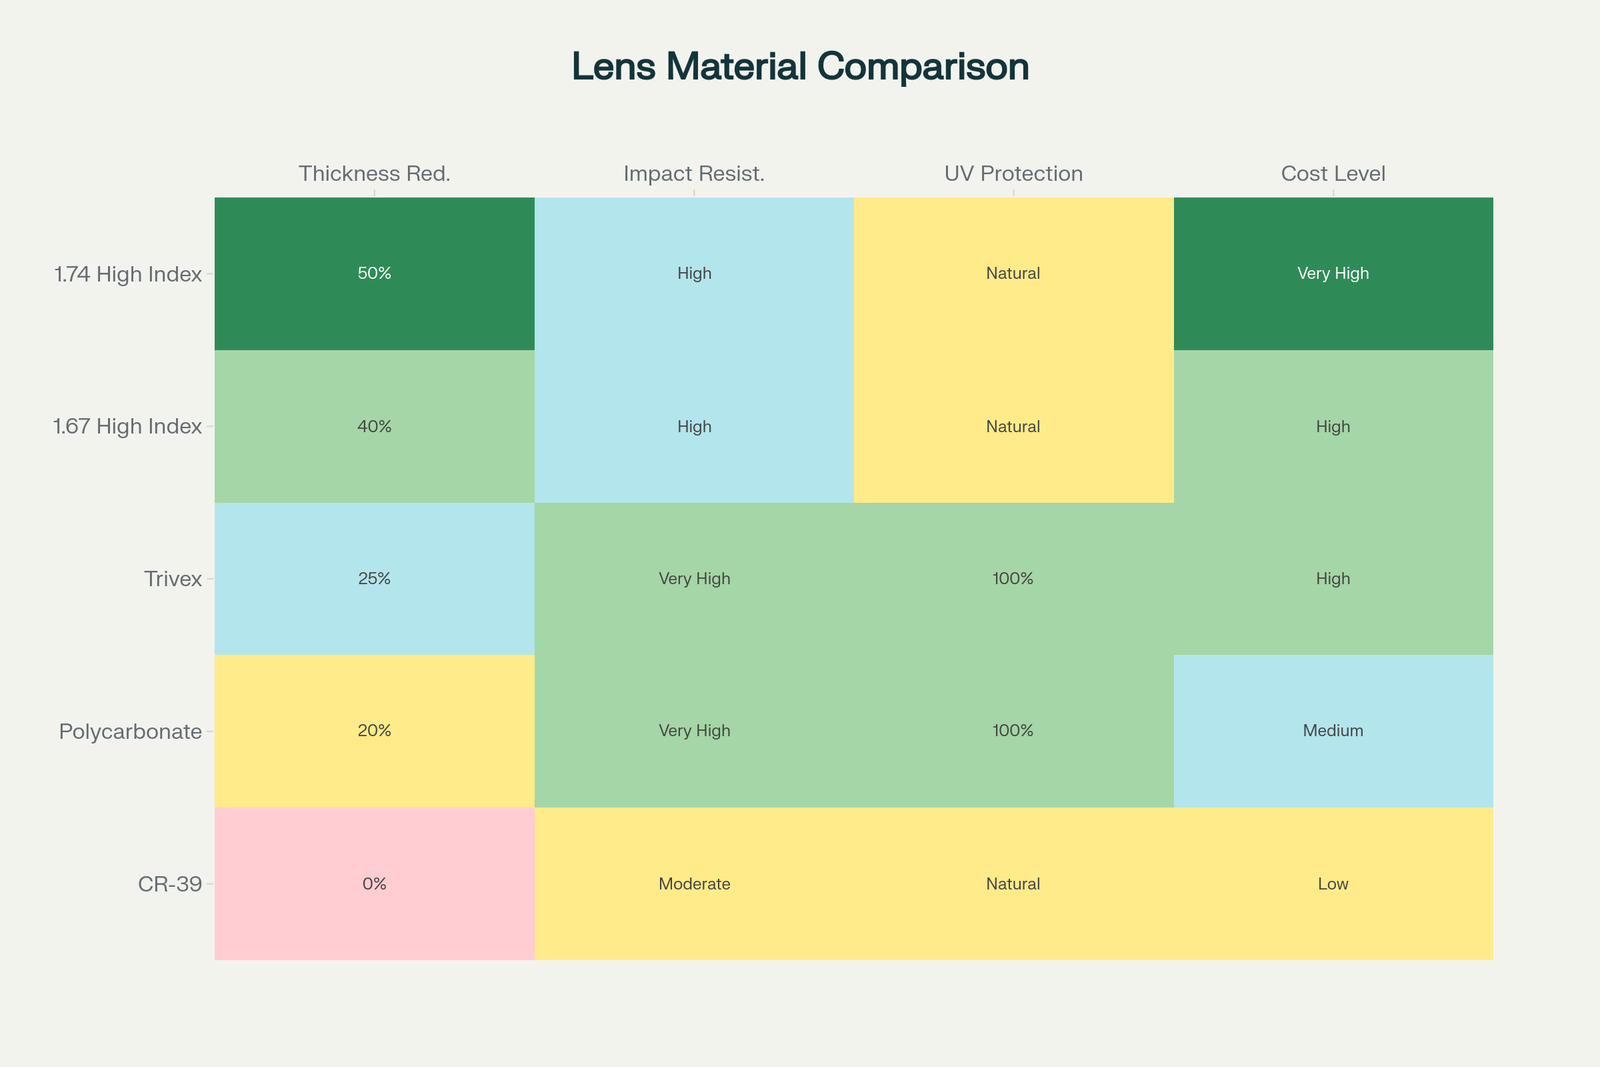Image resolution: width=1600 pixels, height=1067 pixels.
Task: Select the 1.74 High Index row label
Action: click(128, 274)
